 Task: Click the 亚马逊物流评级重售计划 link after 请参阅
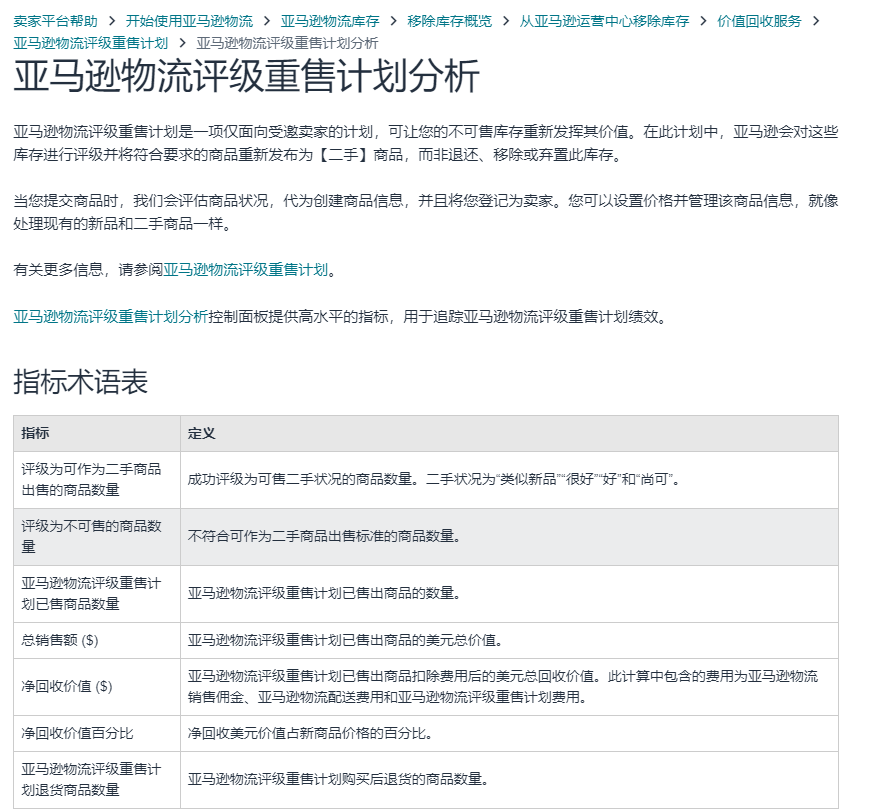246,270
